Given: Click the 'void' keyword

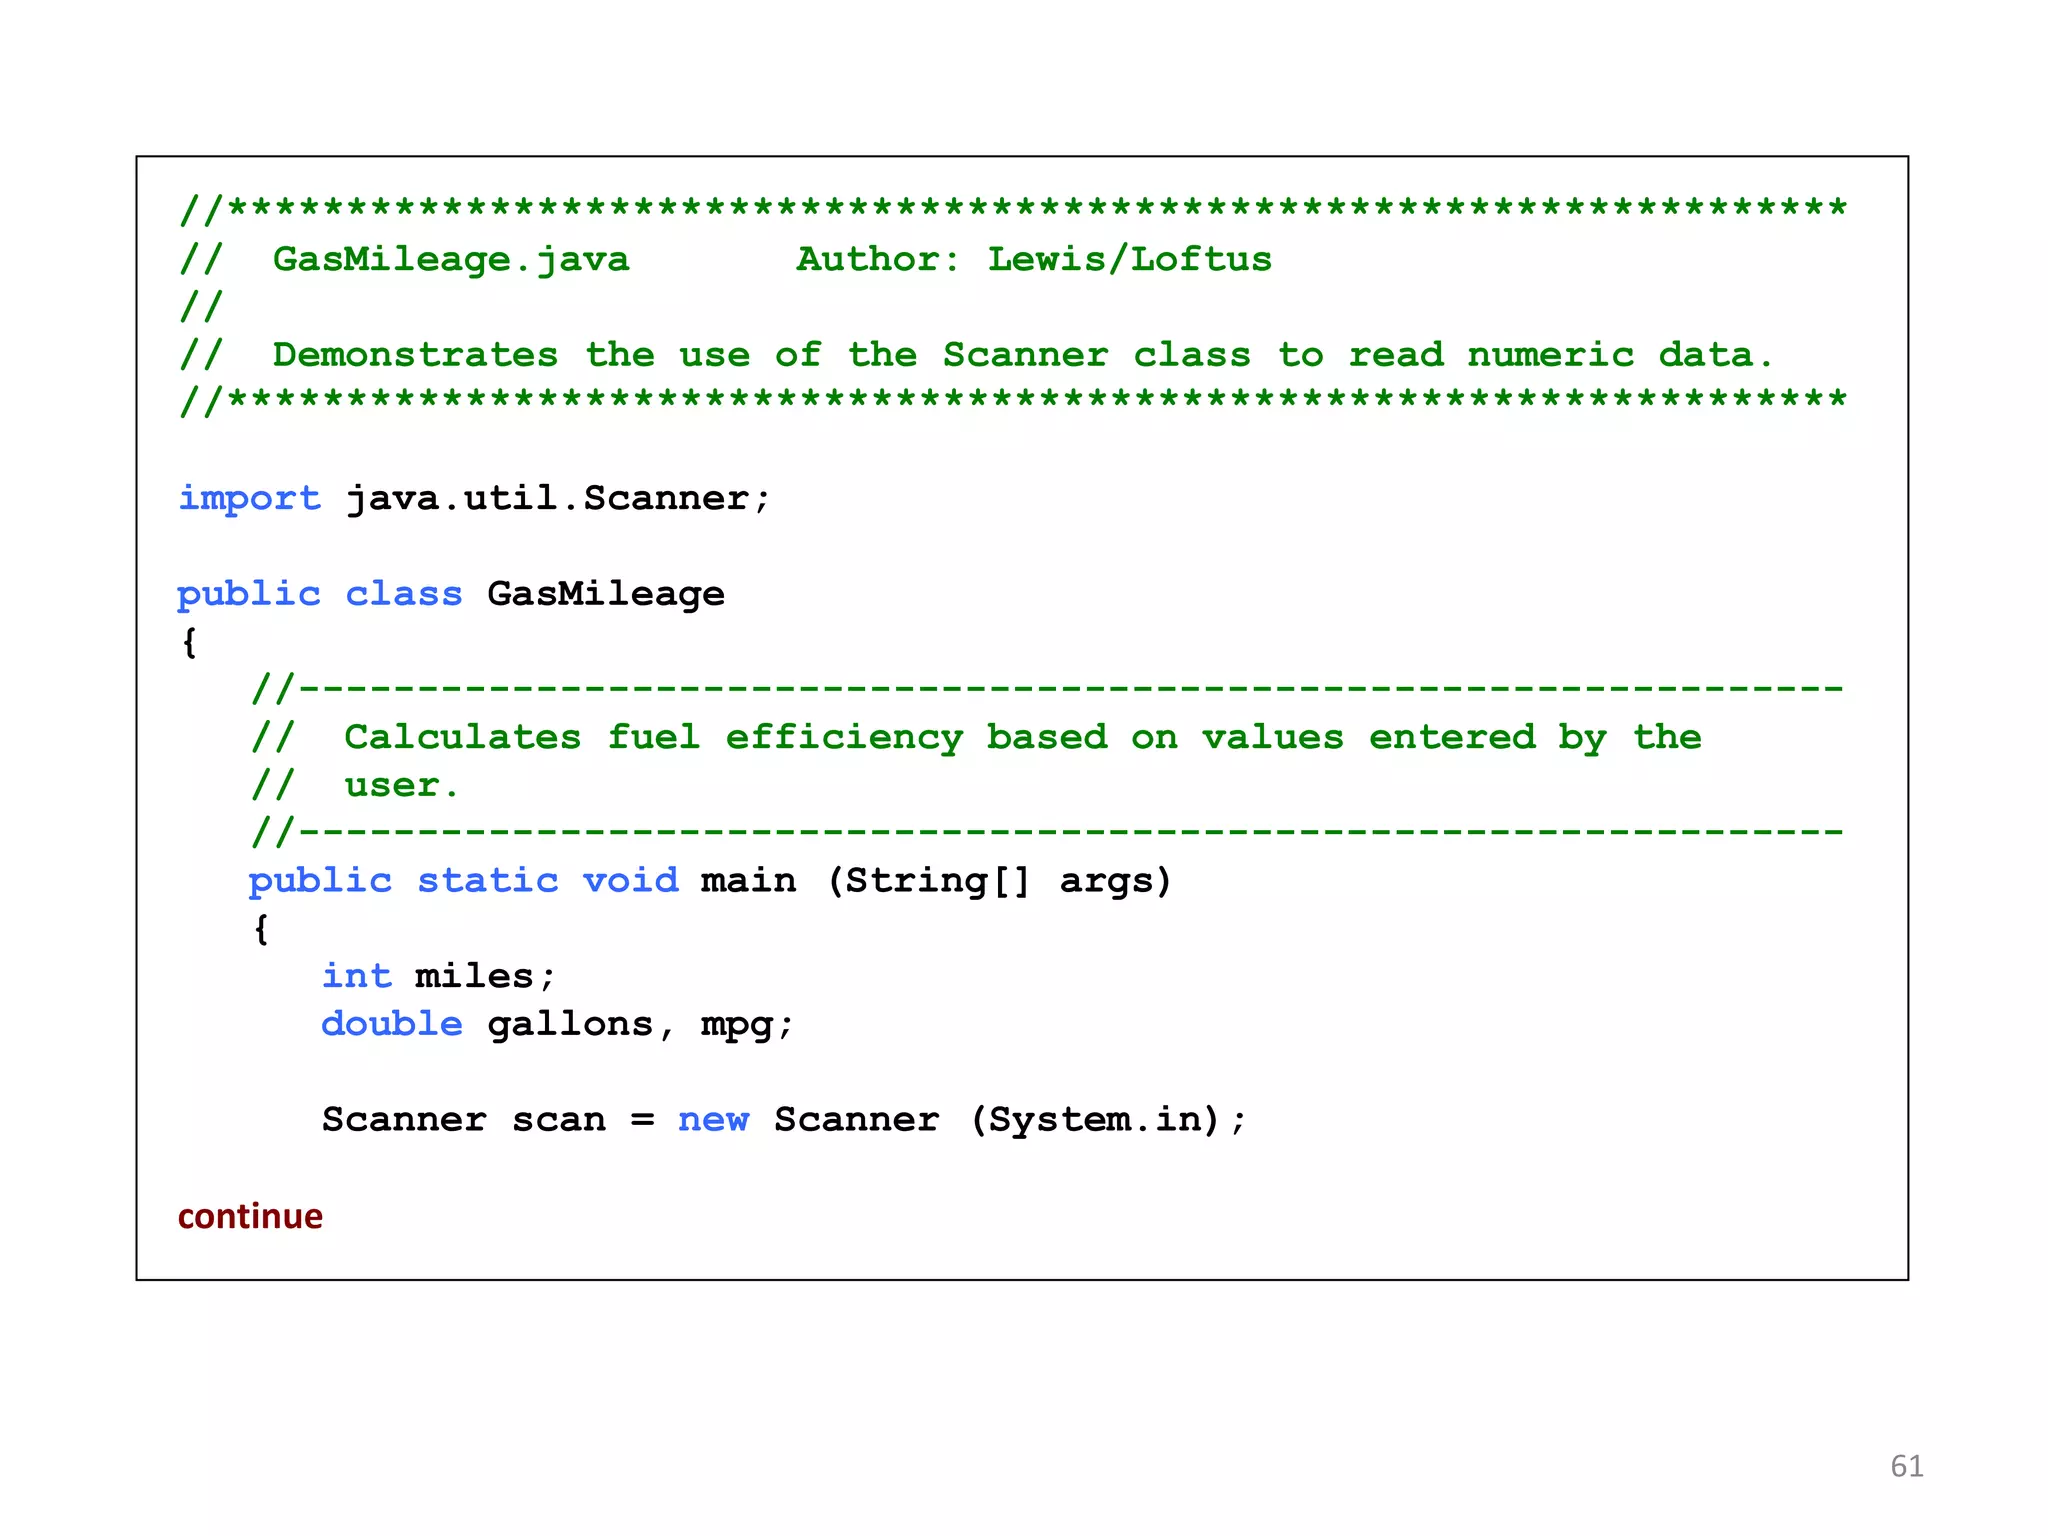Looking at the screenshot, I should (630, 881).
